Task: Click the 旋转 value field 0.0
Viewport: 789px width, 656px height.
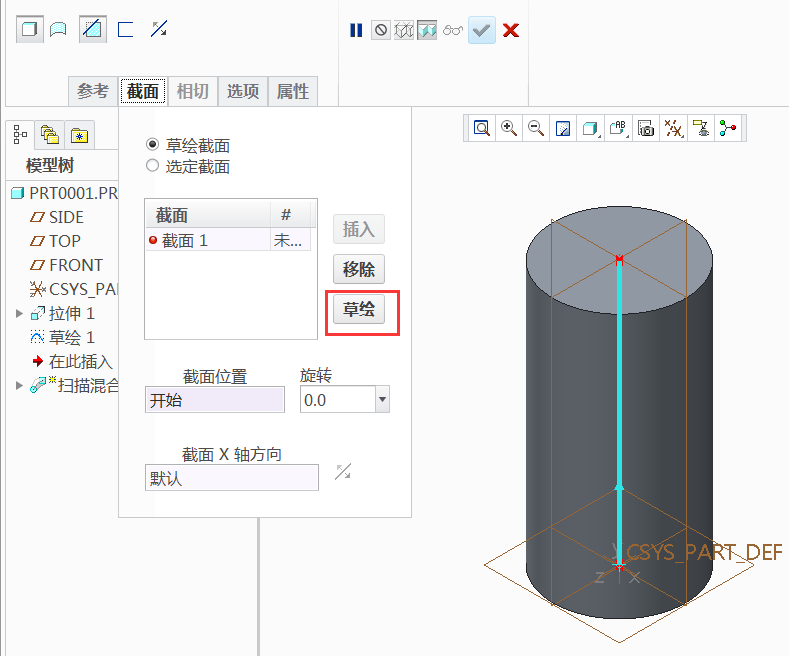Action: [x=338, y=400]
